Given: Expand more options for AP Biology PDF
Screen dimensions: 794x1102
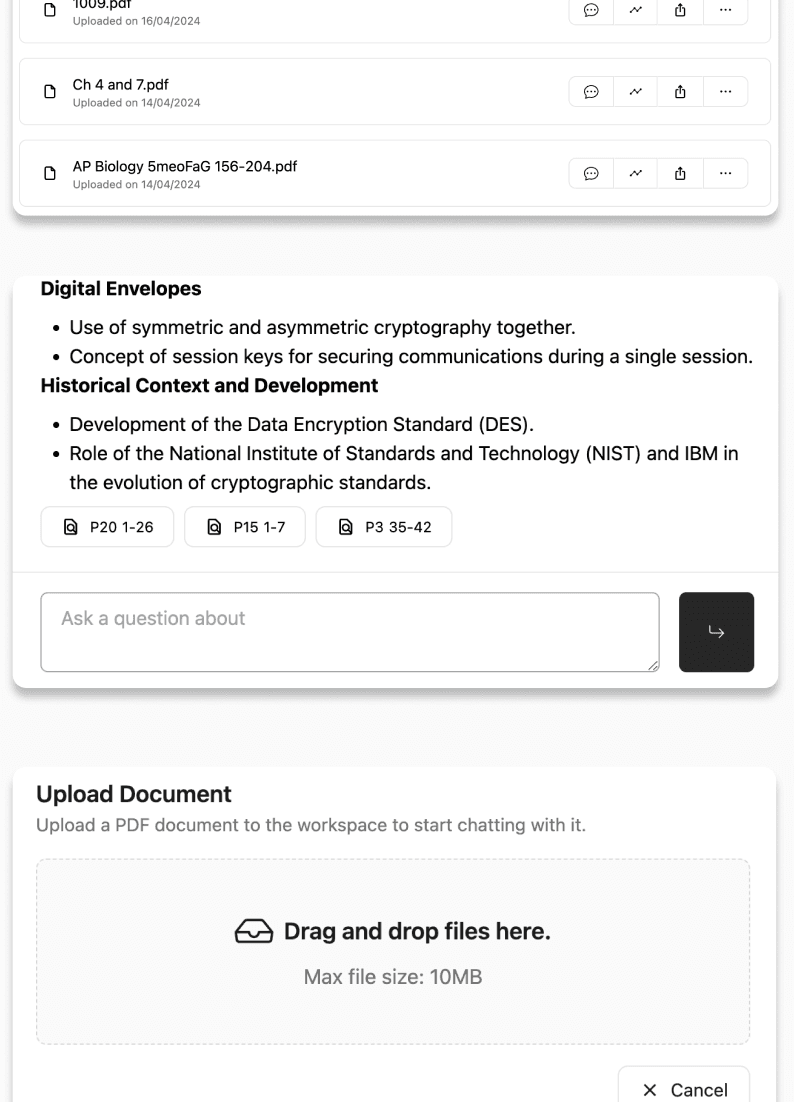Looking at the screenshot, I should (725, 173).
